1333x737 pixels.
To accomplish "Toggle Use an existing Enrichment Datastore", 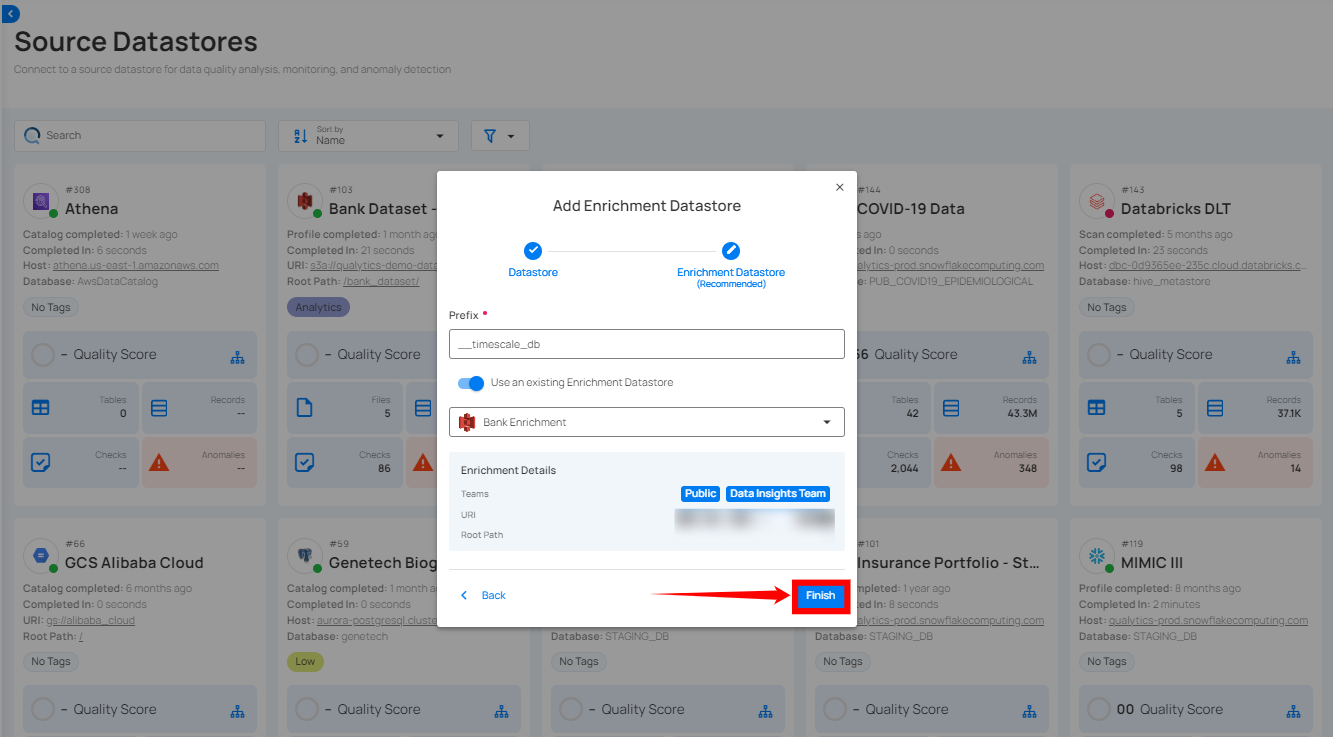I will click(x=471, y=383).
